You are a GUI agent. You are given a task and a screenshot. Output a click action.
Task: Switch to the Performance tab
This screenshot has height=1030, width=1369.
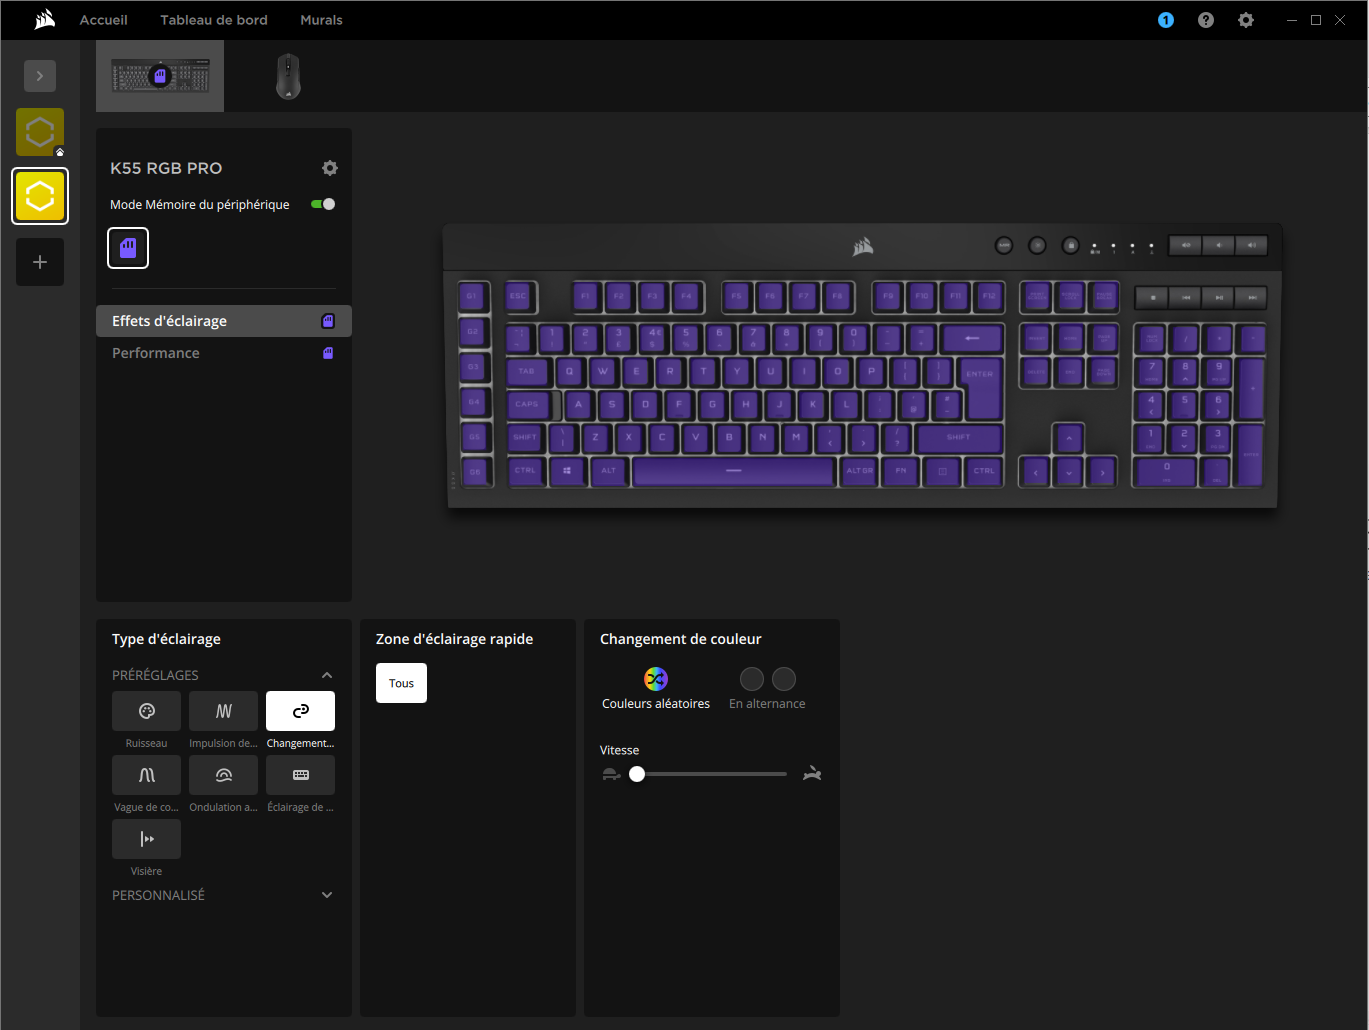coord(155,352)
